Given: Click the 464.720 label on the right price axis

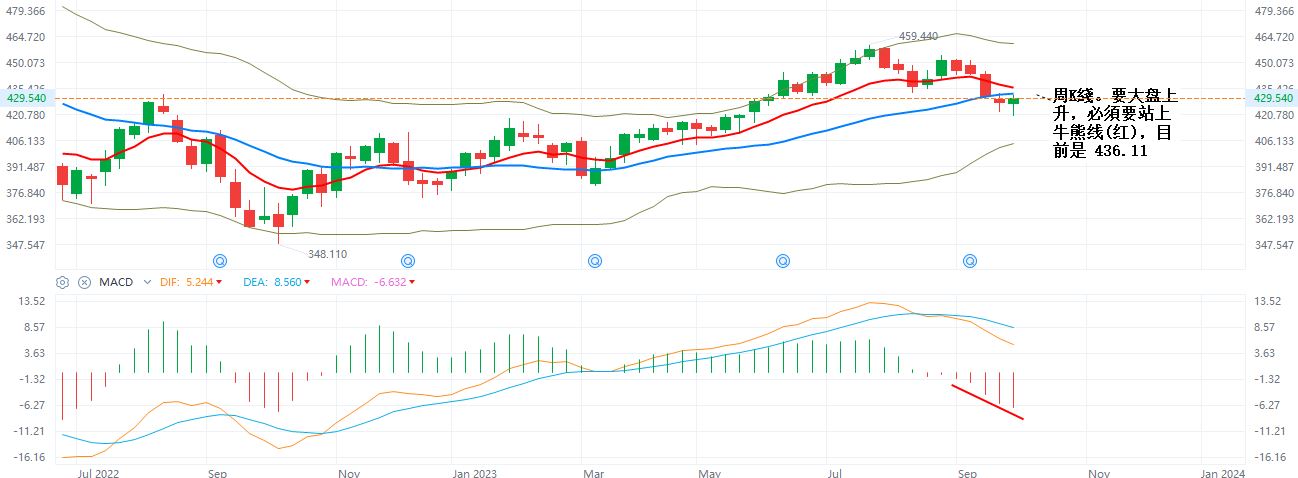Looking at the screenshot, I should pos(1273,37).
